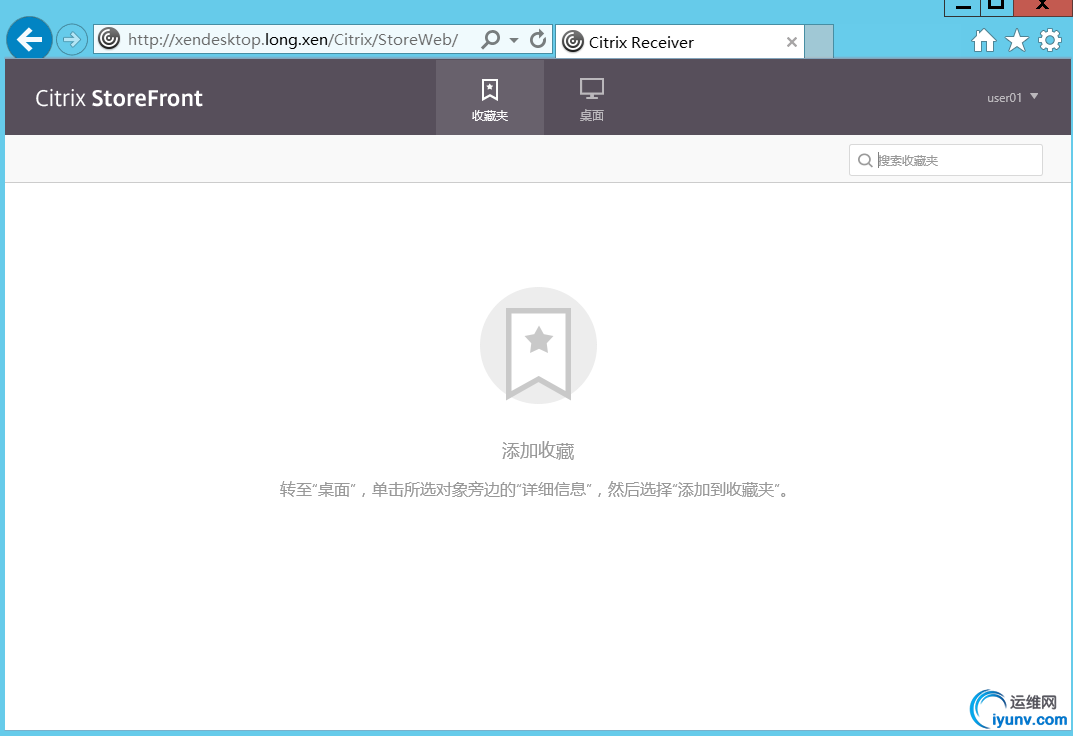Click the 添加收藏 heading text
The height and width of the screenshot is (736, 1073).
538,451
